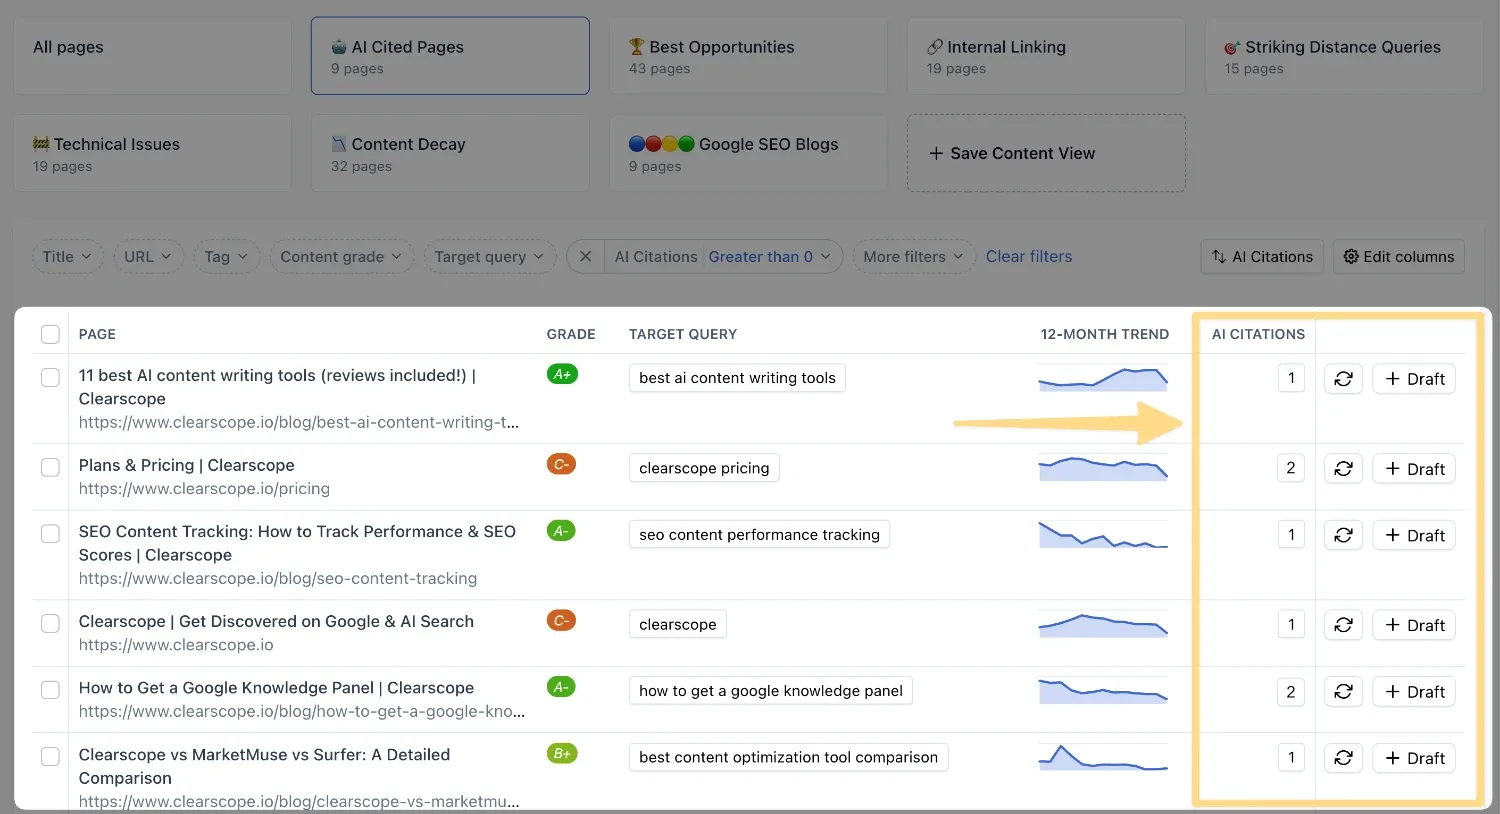Click refresh icon for Plans & Pricing row
This screenshot has height=814, width=1500.
click(1343, 469)
